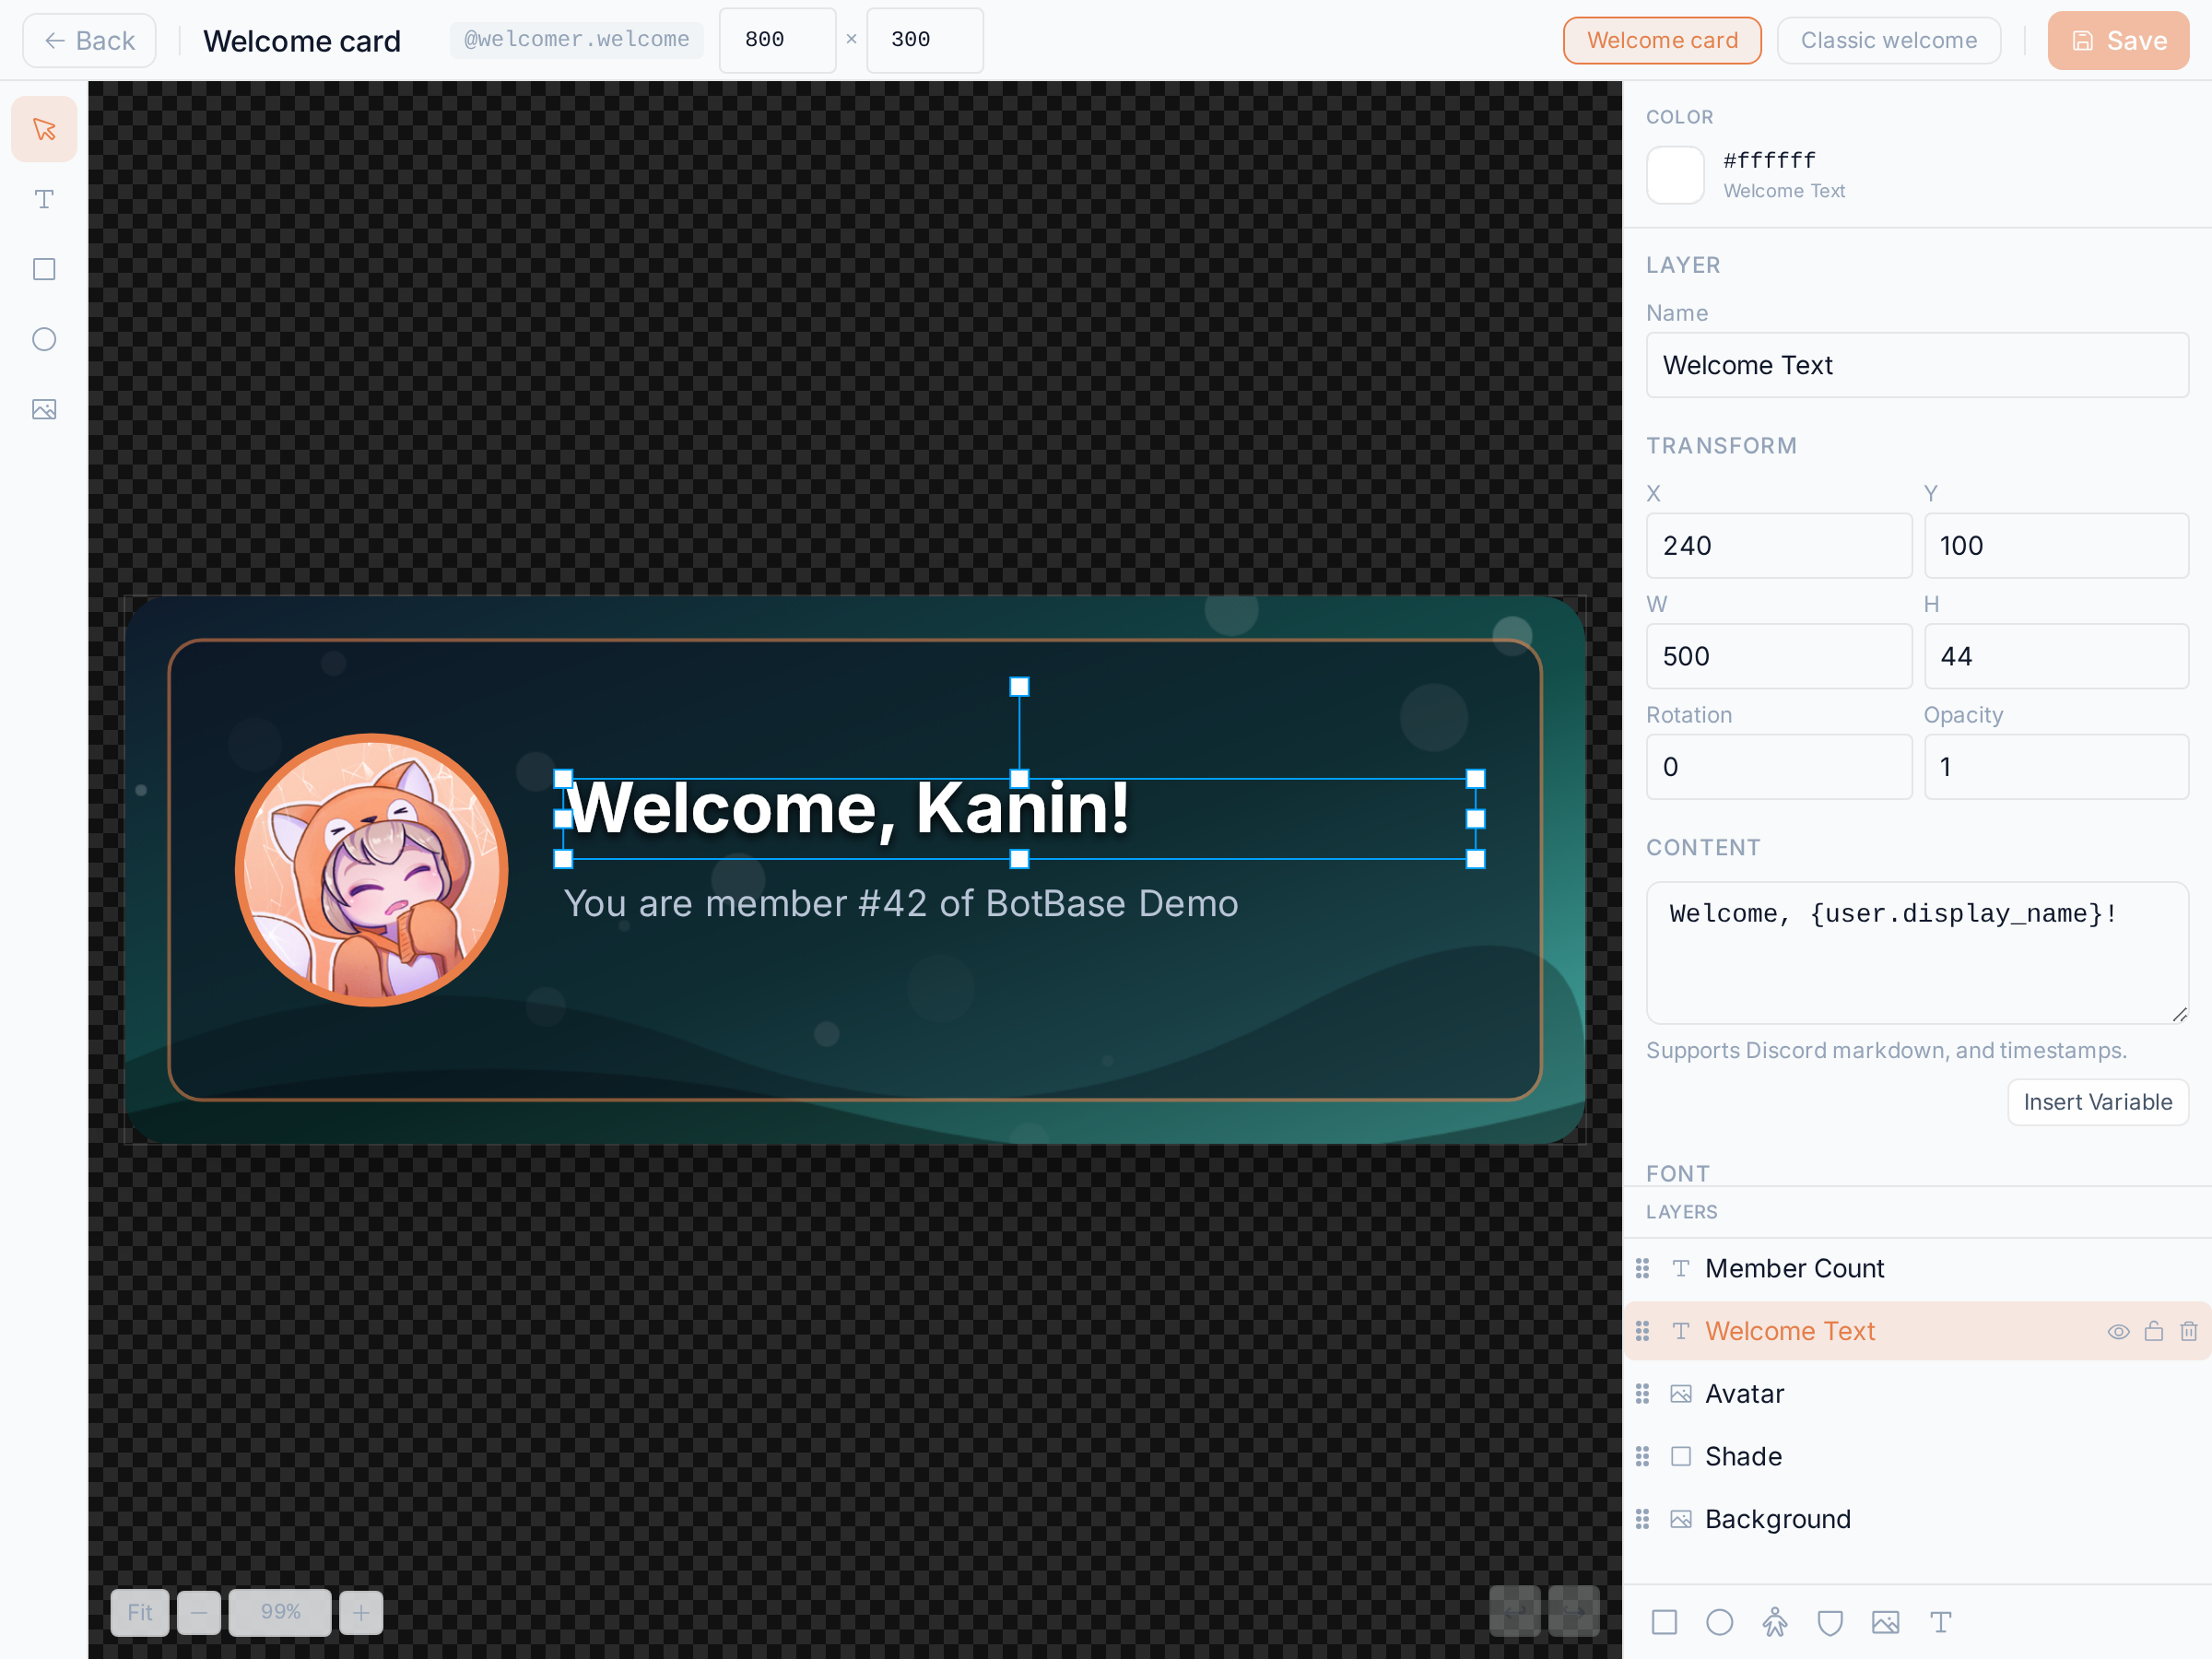Add a text layer from bottom bar
Screen dimensions: 2212x1659
[1941, 1622]
